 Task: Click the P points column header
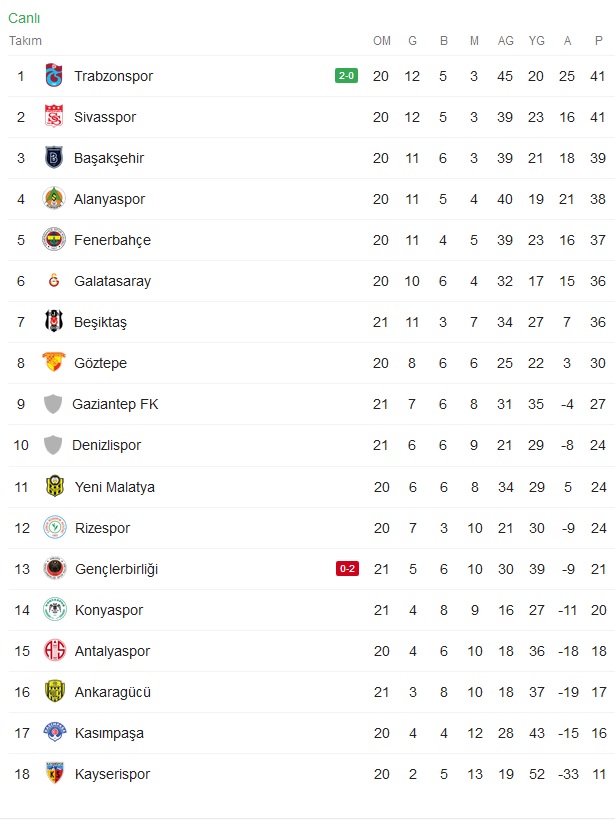coord(599,41)
